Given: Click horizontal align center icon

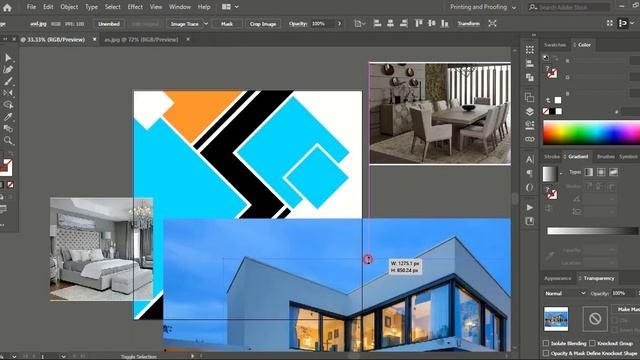Looking at the screenshot, I should pyautogui.click(x=391, y=24).
